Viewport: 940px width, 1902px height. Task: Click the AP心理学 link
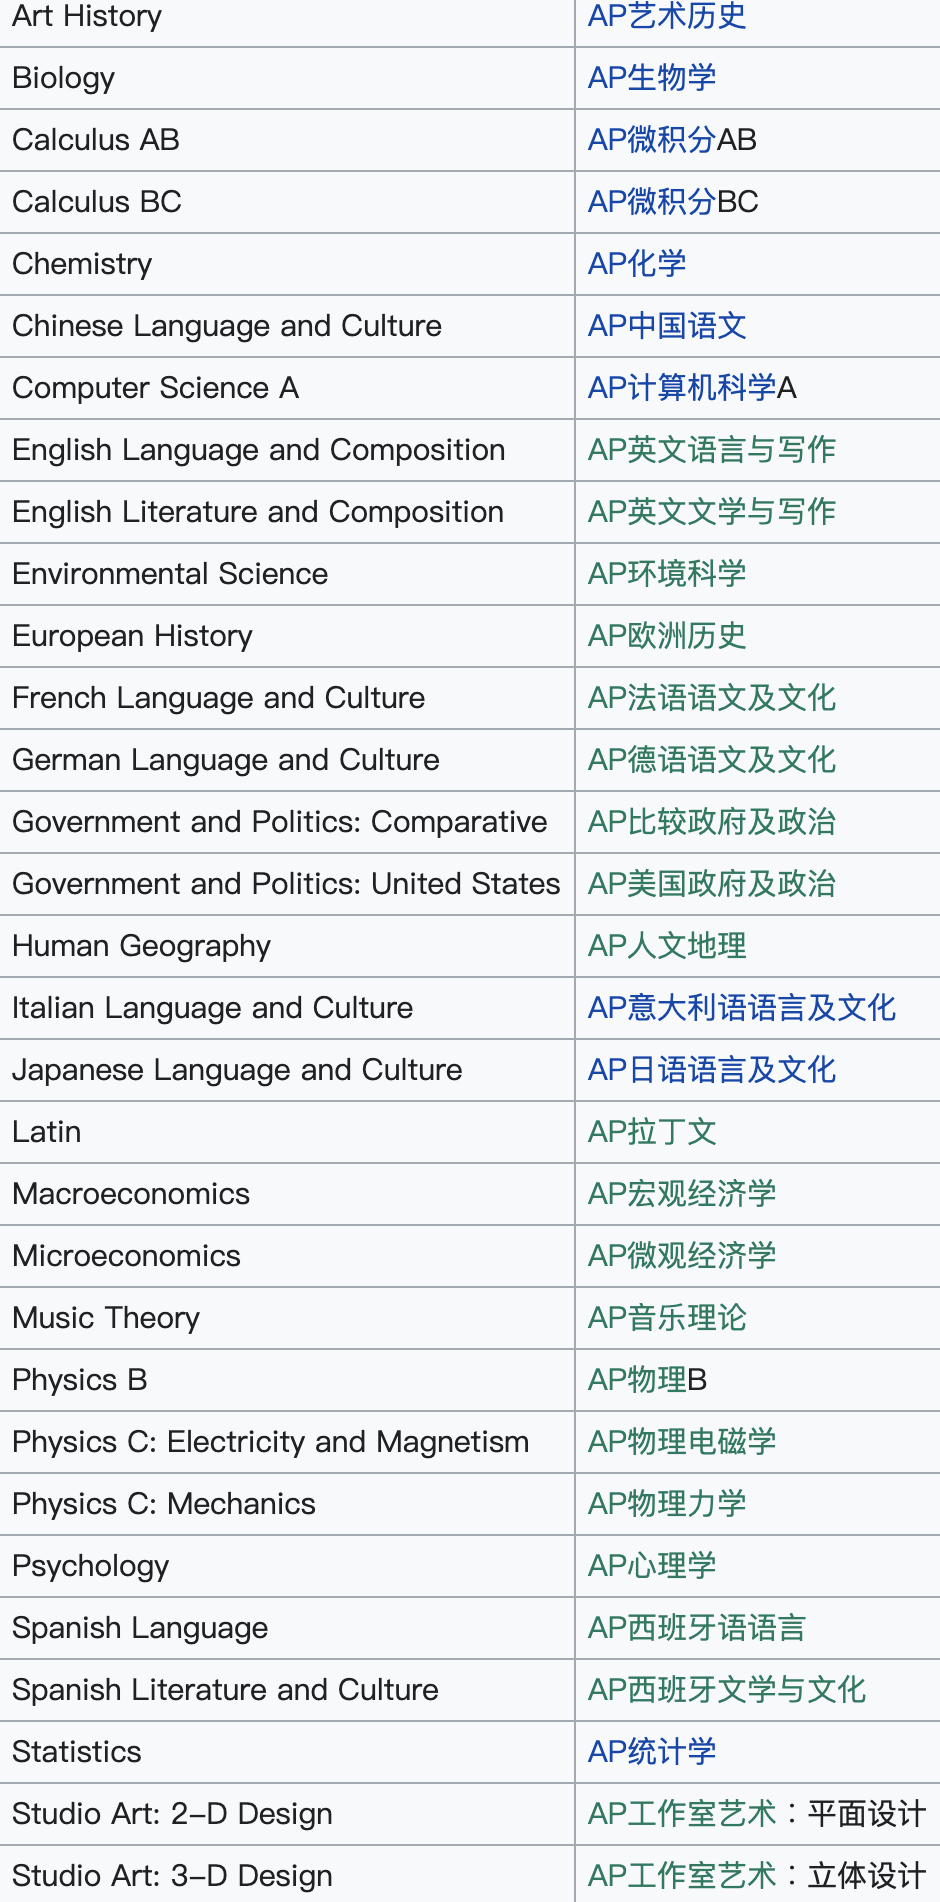point(652,1566)
